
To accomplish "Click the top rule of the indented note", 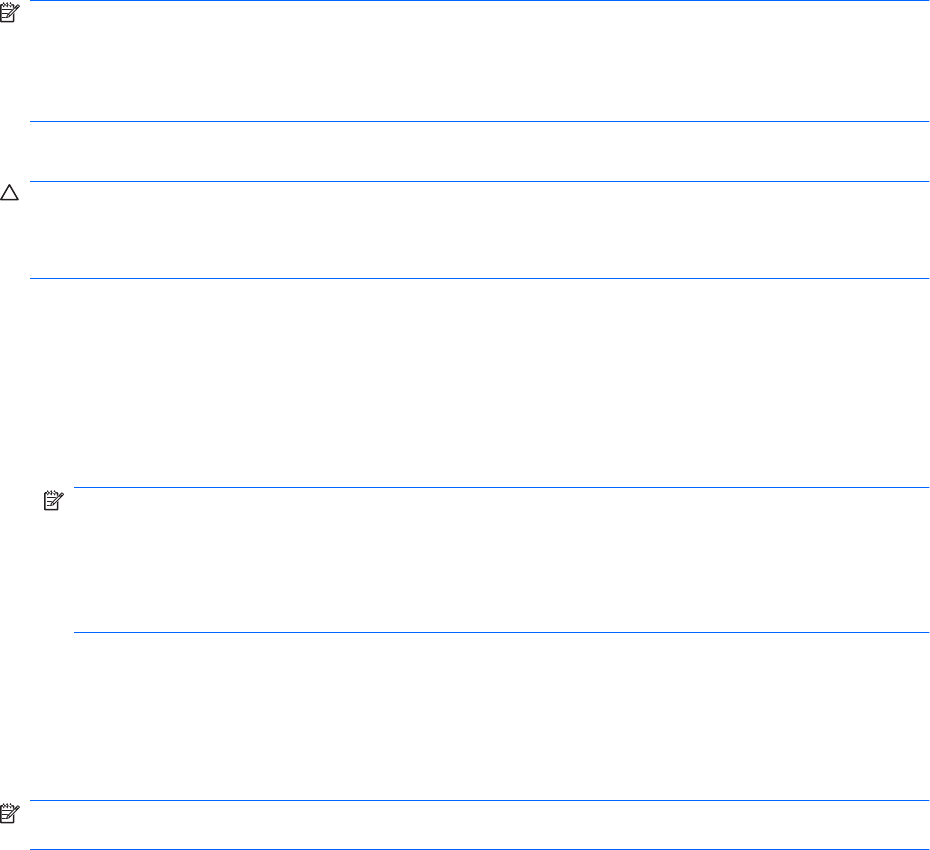I will 500,488.
